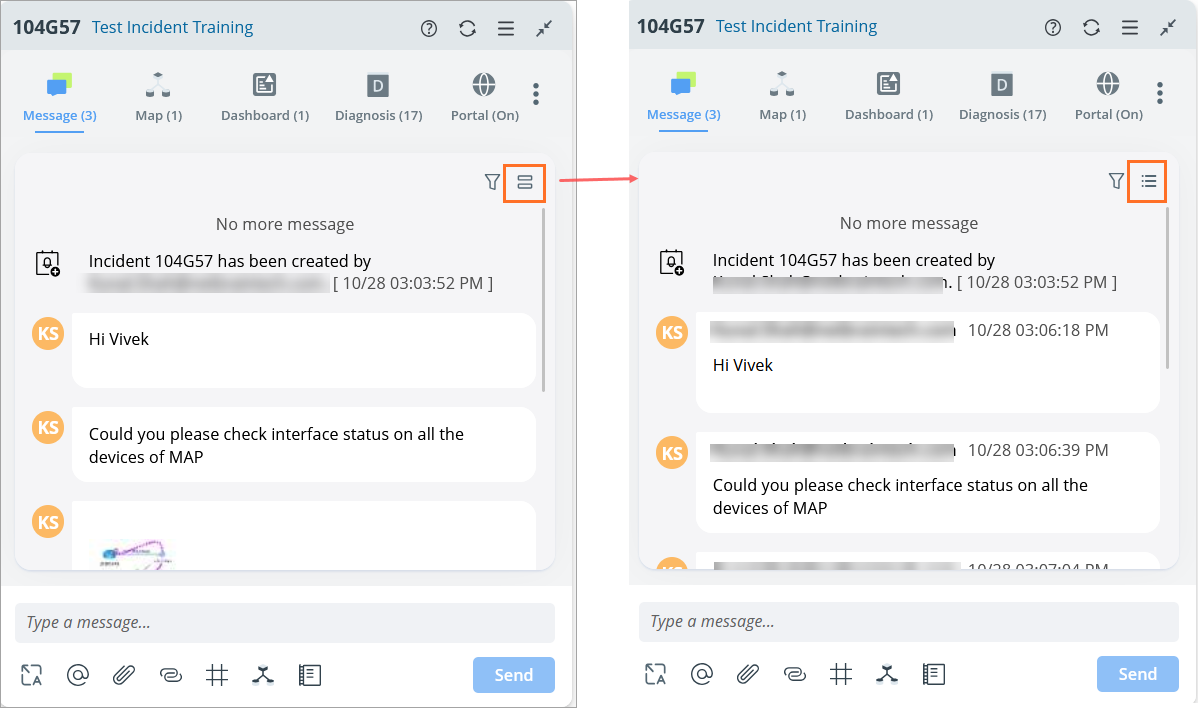Click the help question mark in left header
1198x708 pixels.
[429, 28]
